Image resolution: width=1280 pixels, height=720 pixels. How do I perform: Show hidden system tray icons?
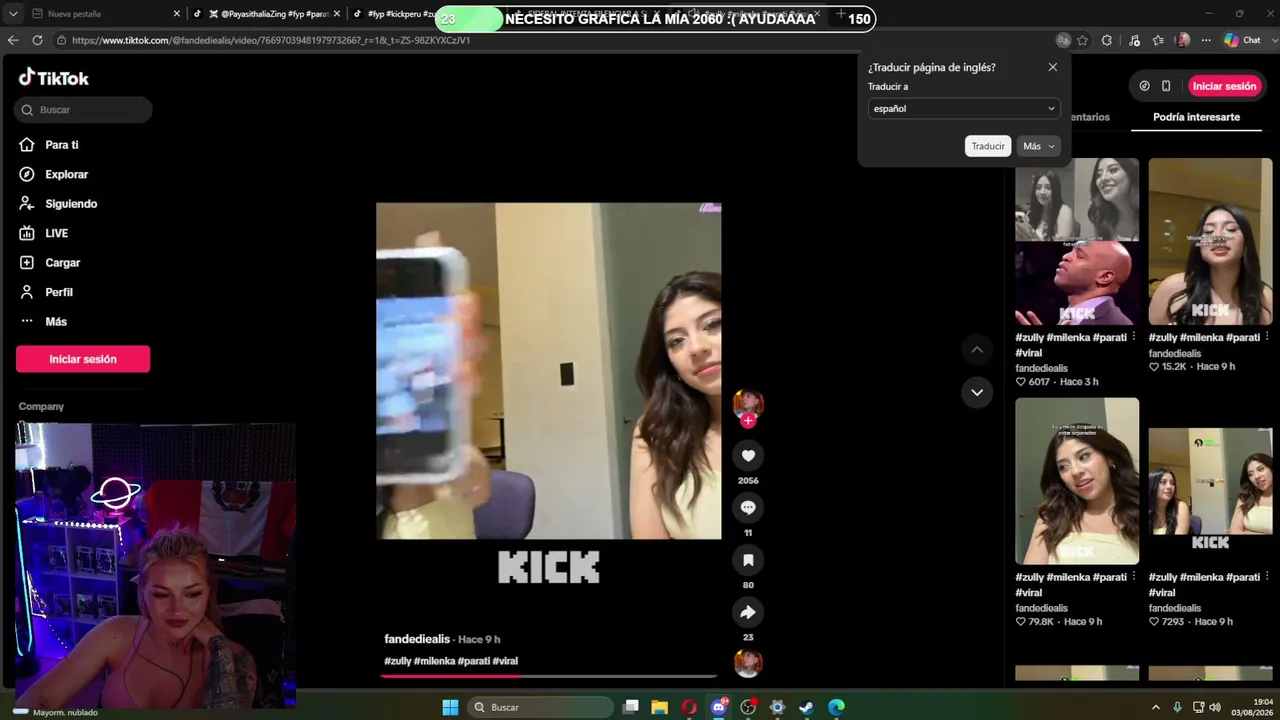1156,707
